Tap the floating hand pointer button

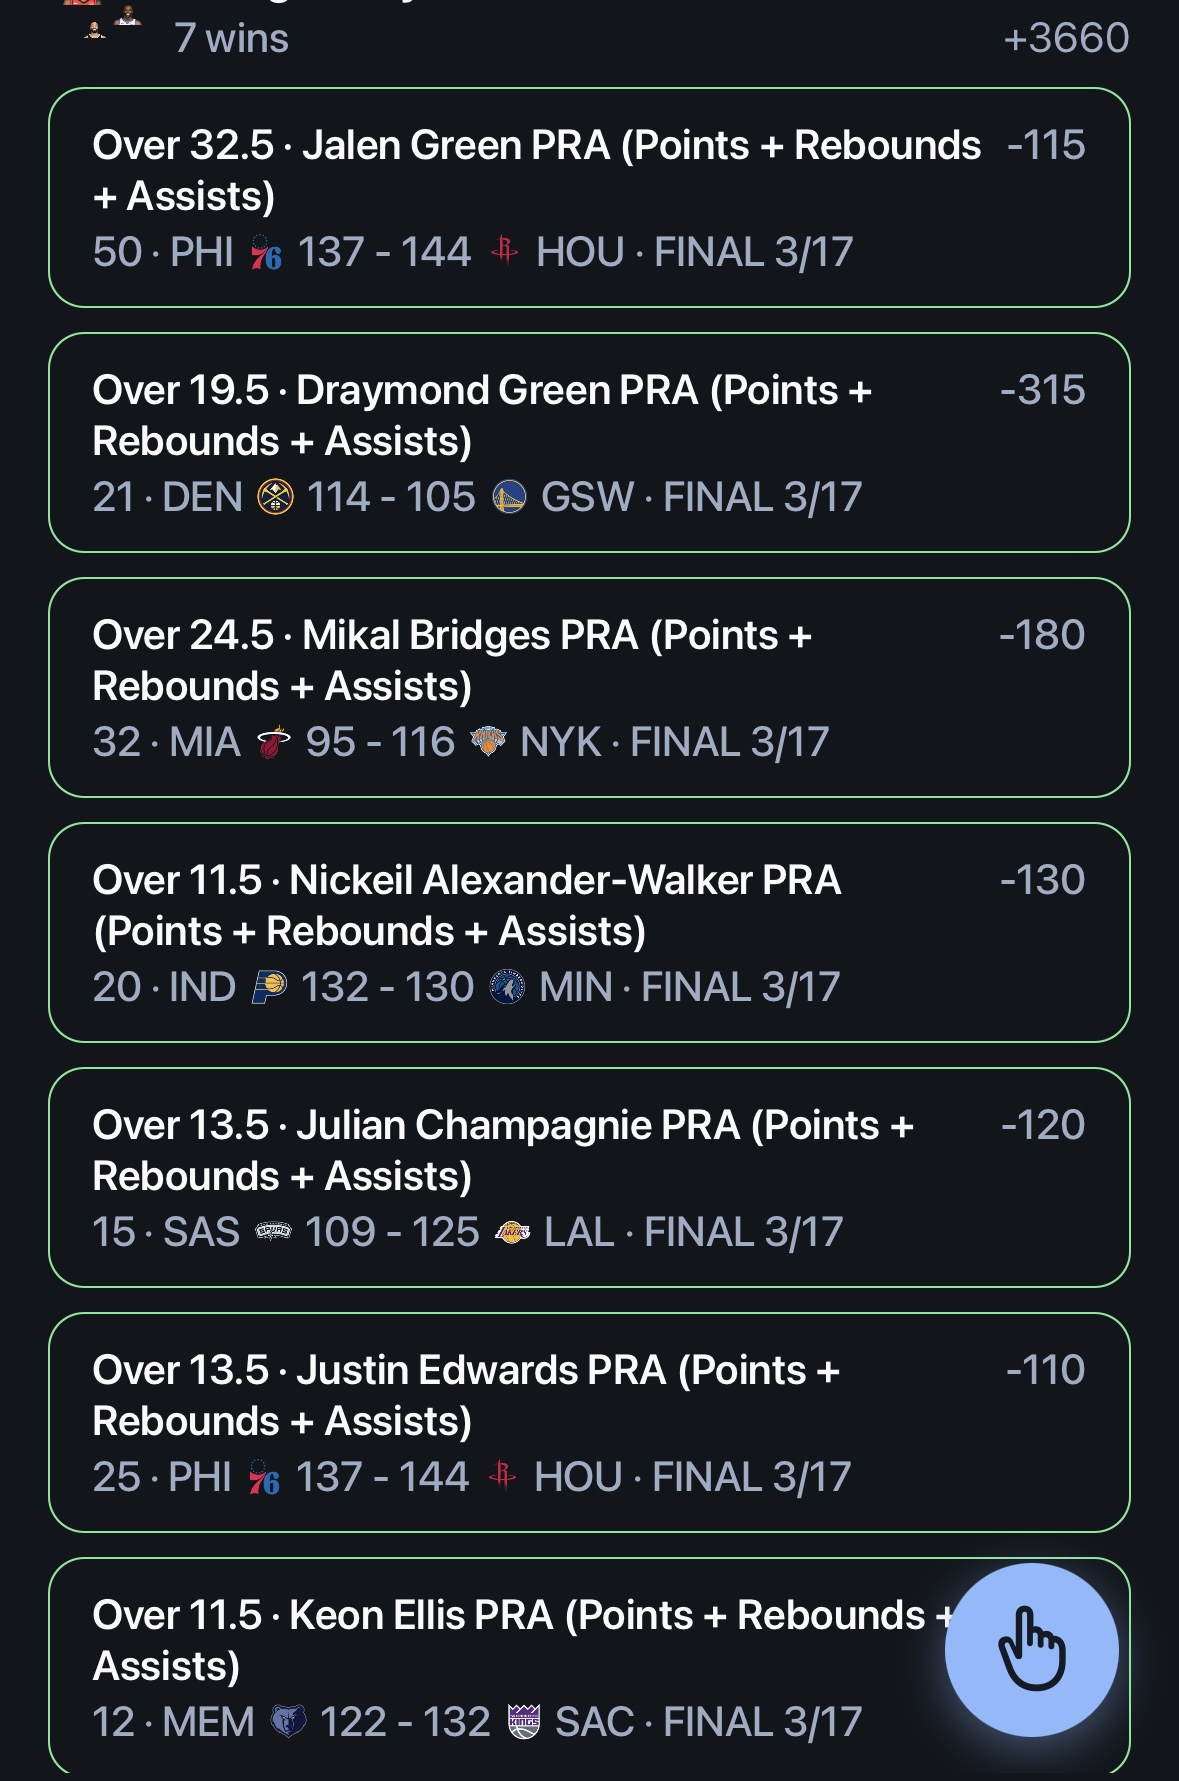[x=1031, y=1649]
